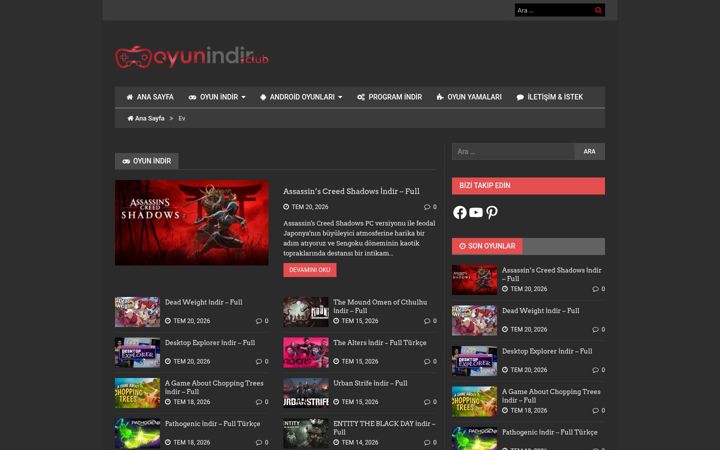Open the large Assassin's Creed Shadows featured image
Viewport: 720px width, 450px height.
click(191, 223)
